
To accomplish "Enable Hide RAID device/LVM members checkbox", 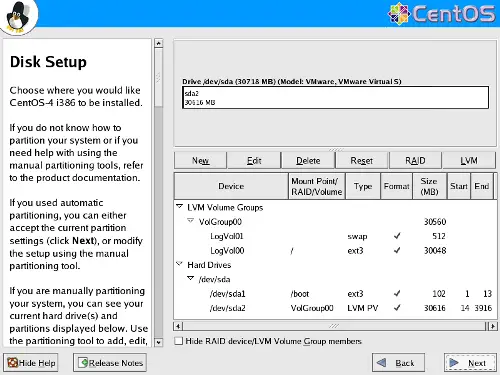I will point(179,341).
